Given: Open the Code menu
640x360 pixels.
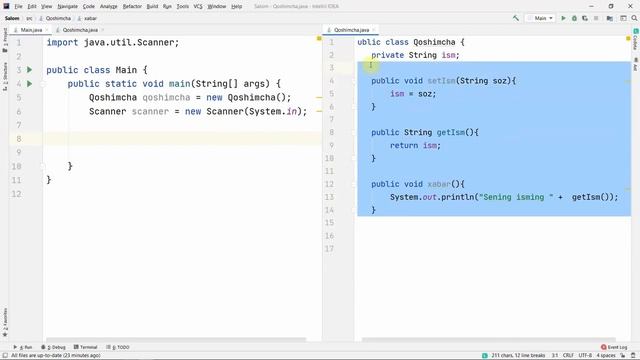Looking at the screenshot, I should coord(89,7).
